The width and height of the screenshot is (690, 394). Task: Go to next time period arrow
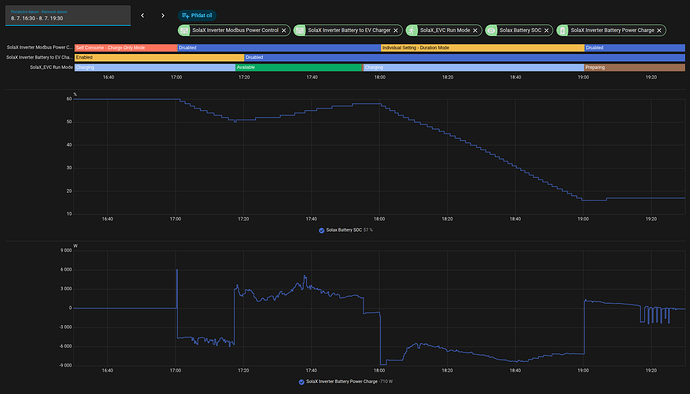(163, 15)
